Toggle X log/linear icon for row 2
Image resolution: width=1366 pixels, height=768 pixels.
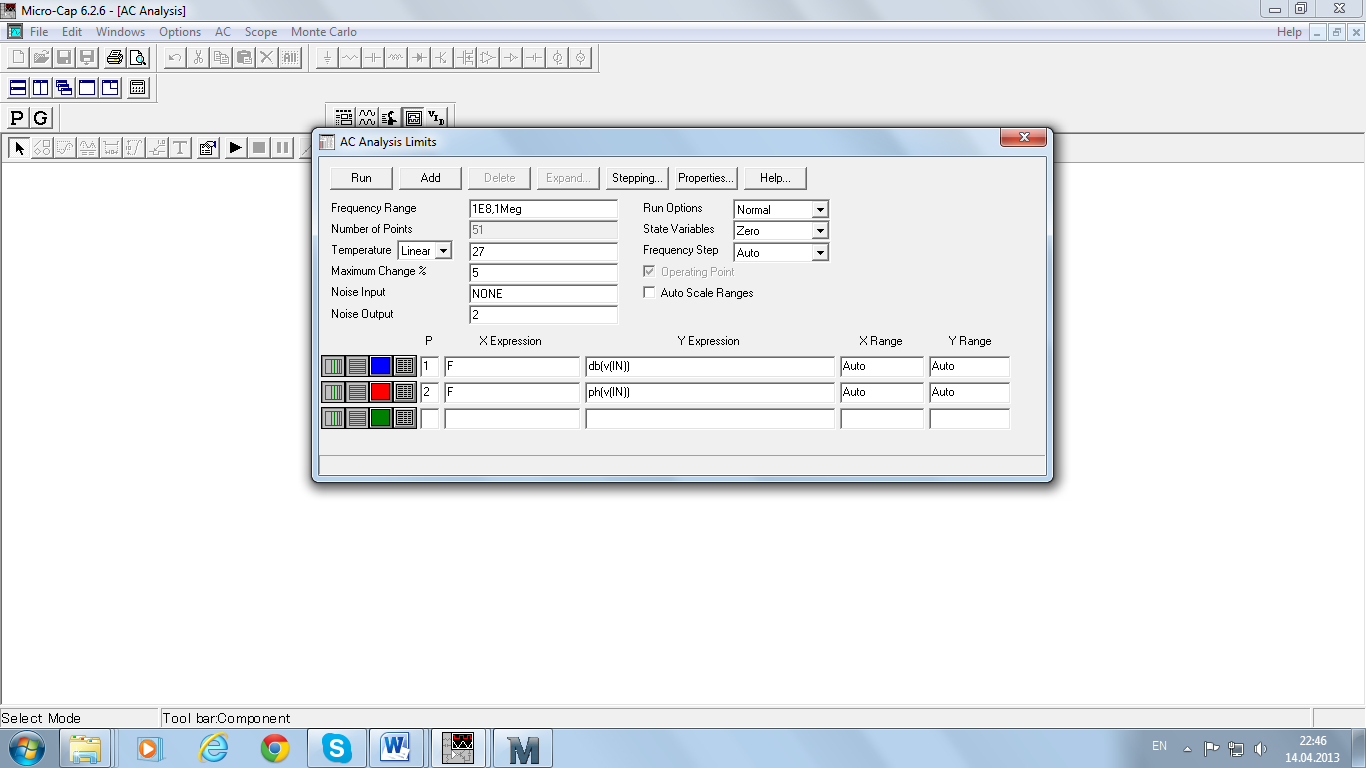pos(333,392)
